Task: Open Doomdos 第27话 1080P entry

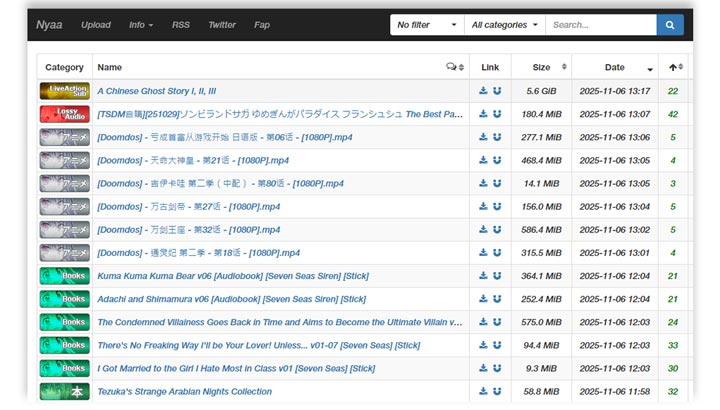Action: [188, 207]
